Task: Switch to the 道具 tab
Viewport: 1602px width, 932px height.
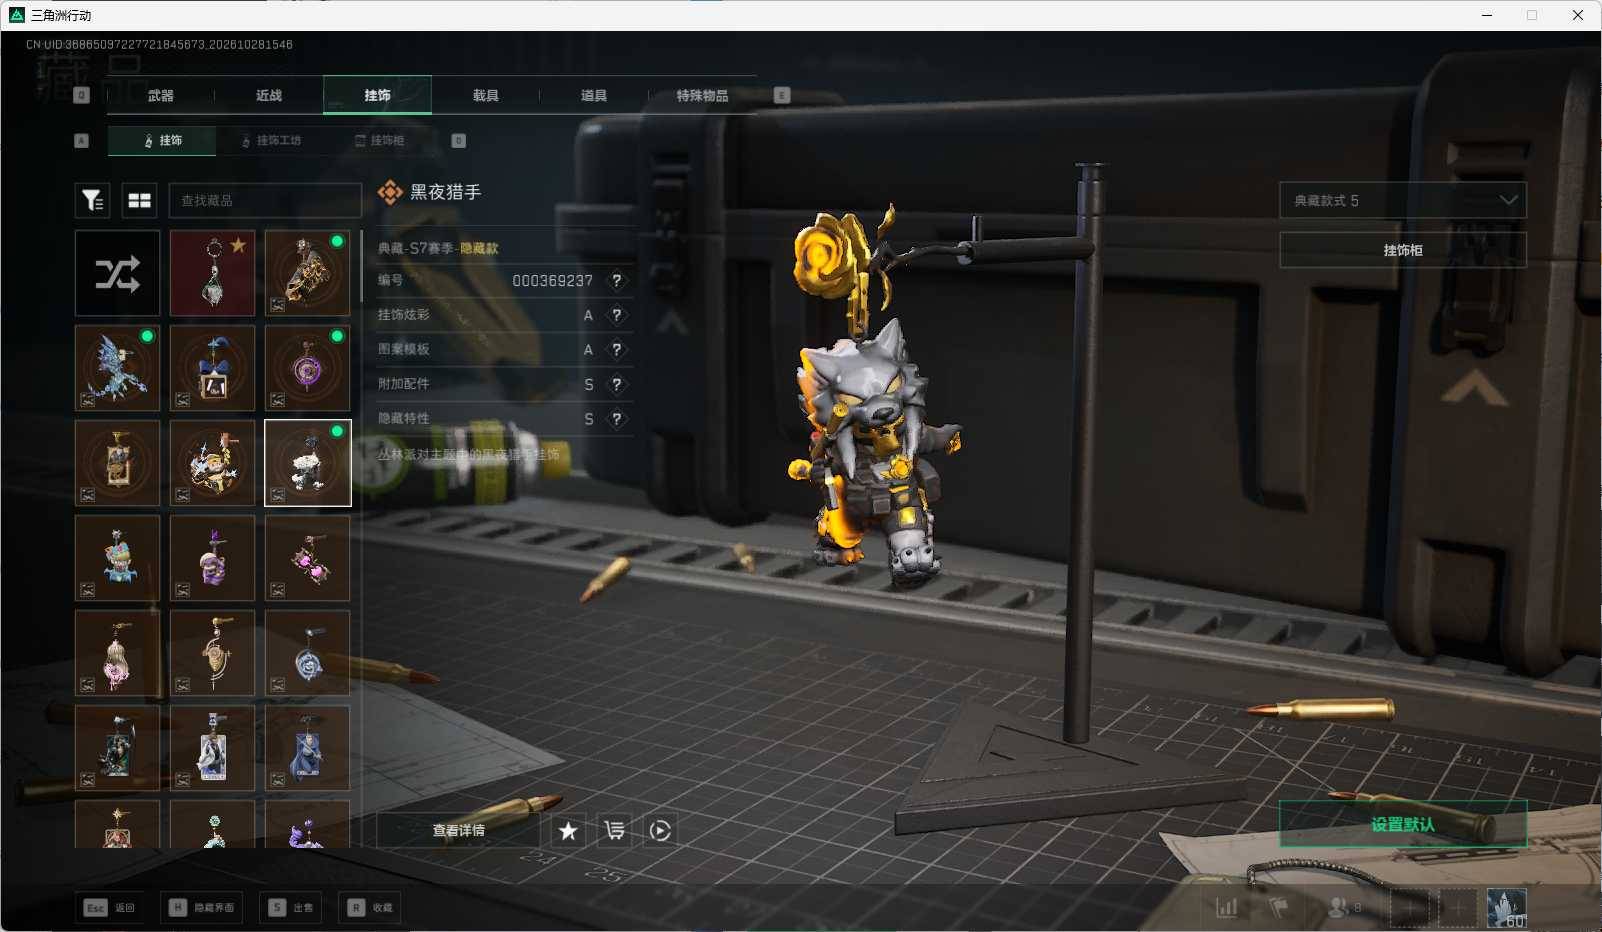Action: click(x=594, y=96)
